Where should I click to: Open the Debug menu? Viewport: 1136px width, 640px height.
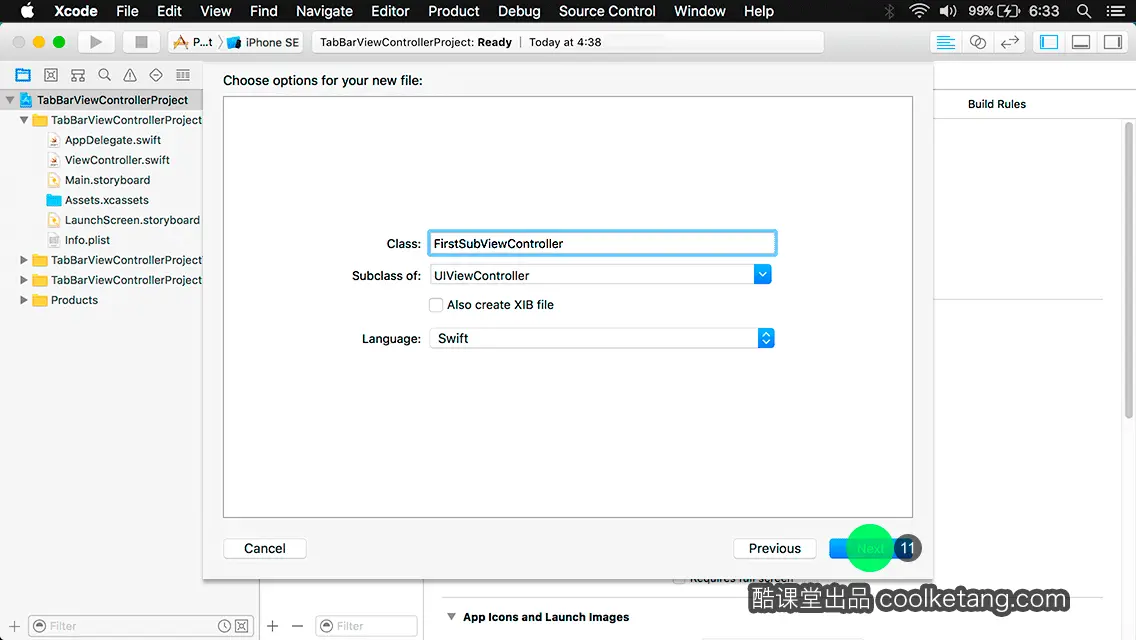(x=519, y=11)
